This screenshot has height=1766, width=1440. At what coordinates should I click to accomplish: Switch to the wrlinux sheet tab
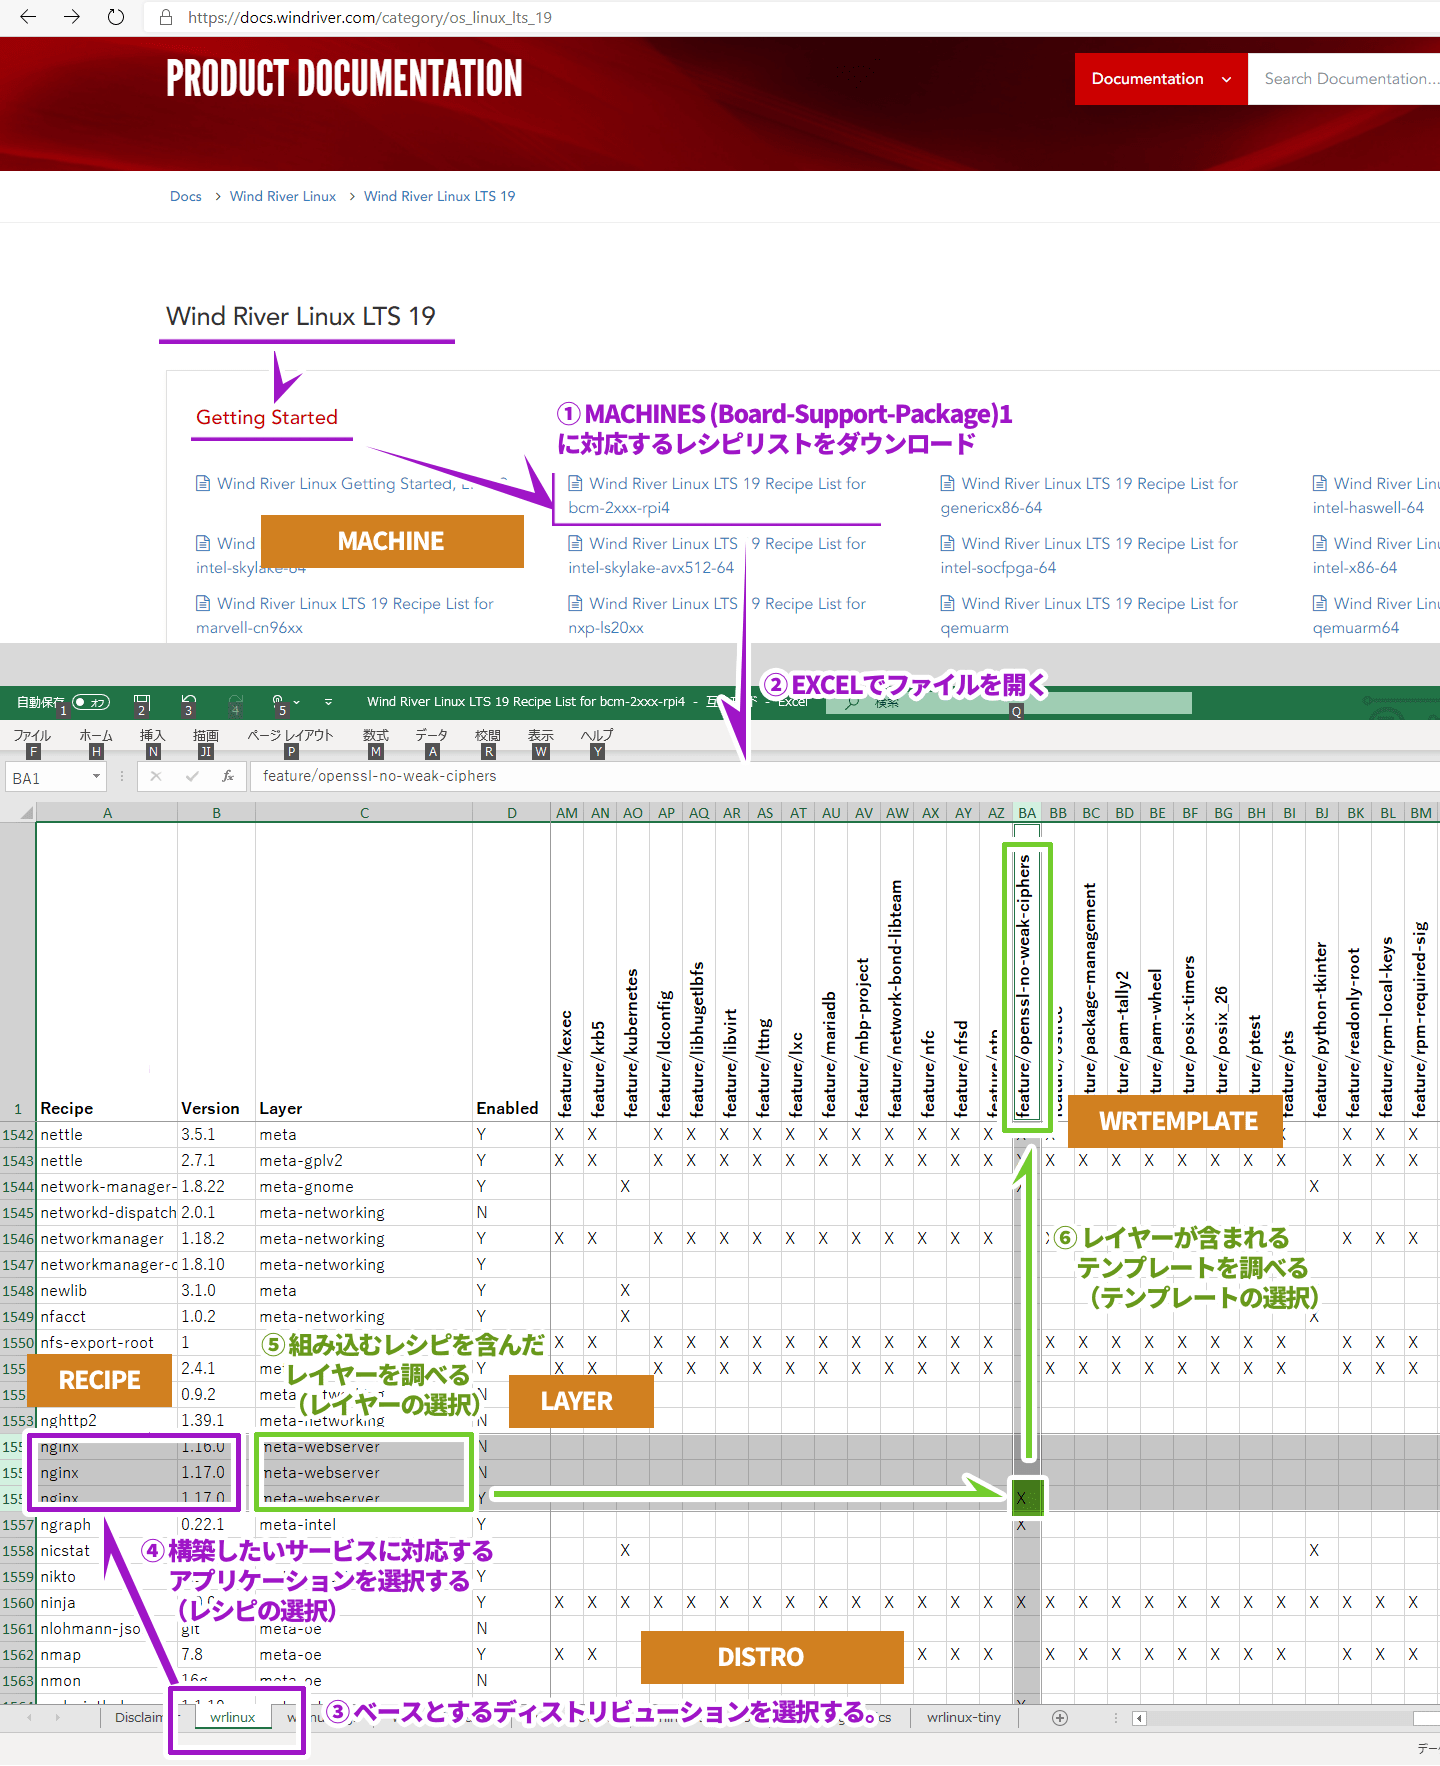pos(233,1717)
